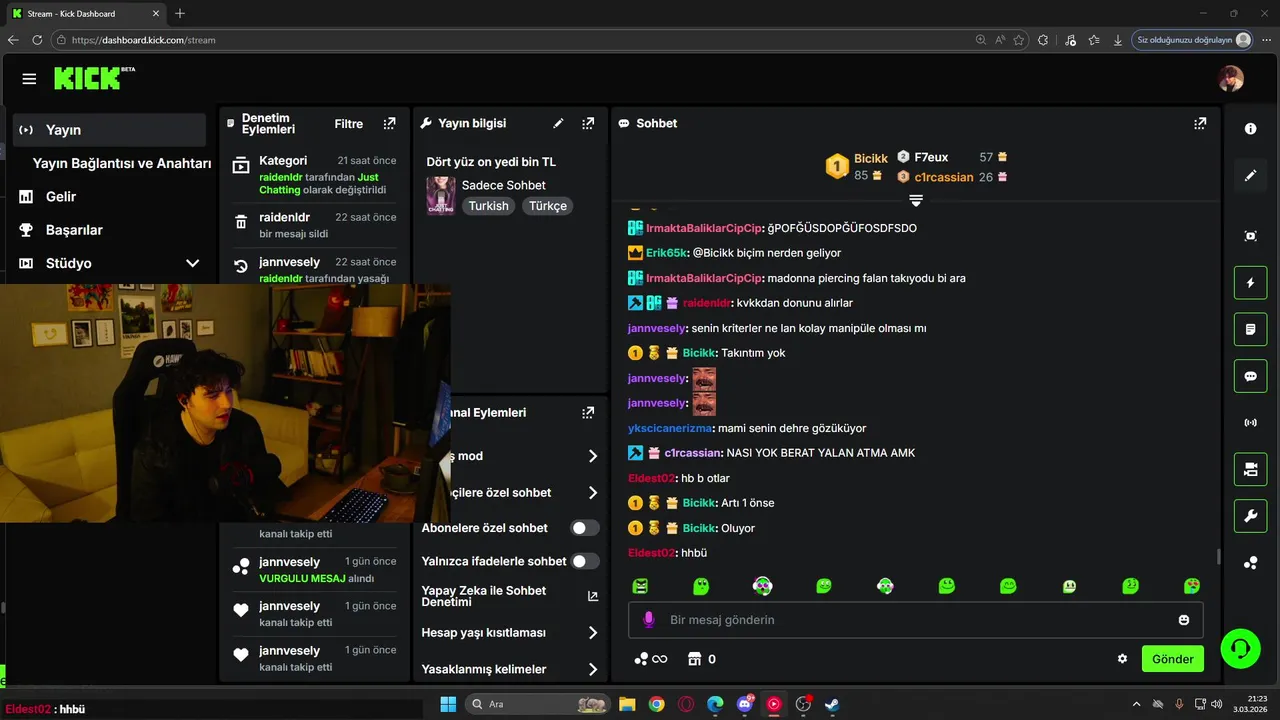Pop out the Kanal Eylemleri panel

(588, 413)
